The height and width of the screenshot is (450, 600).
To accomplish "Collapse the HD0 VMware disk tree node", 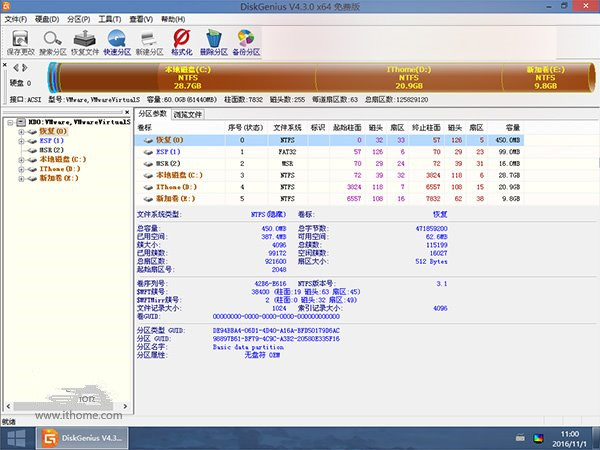I will tap(6, 123).
